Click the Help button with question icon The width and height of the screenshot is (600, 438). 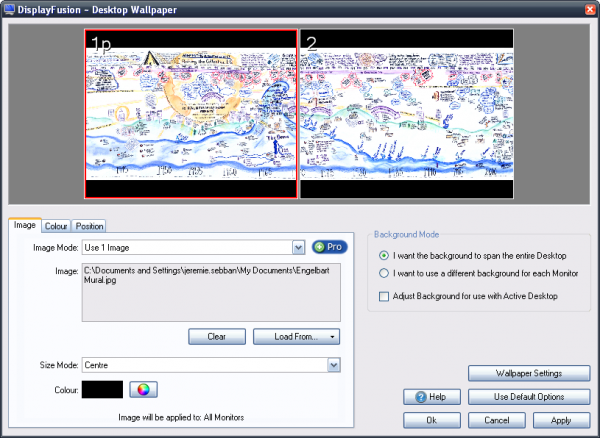point(430,397)
